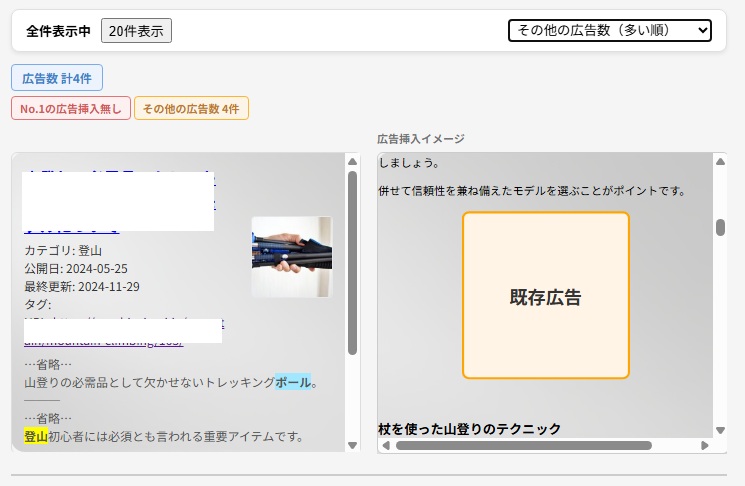Click the article panel vertical scrollbar thumb
The image size is (745, 486).
(x=352, y=263)
